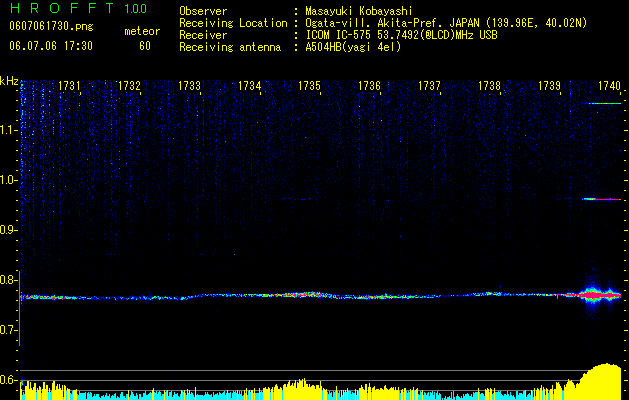Select the 1733 time label
The width and height of the screenshot is (629, 400).
[189, 86]
